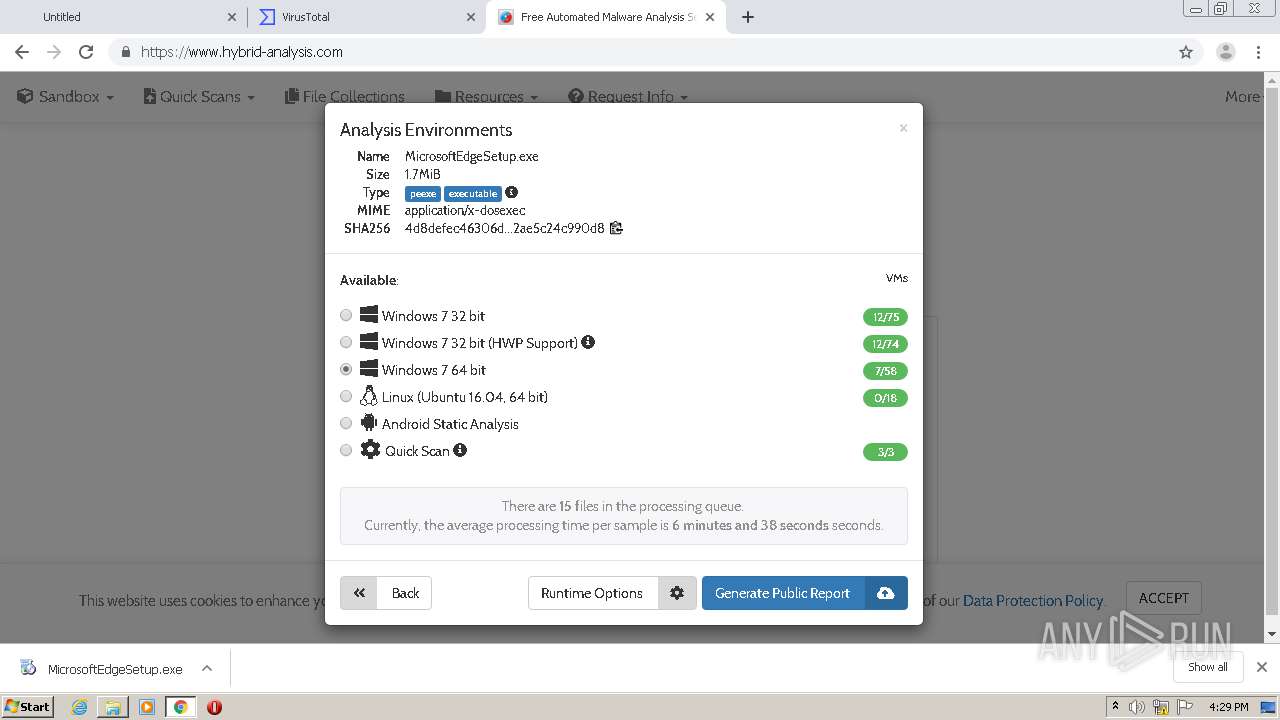The image size is (1280, 720).
Task: Click Chrome icon in taskbar
Action: [x=181, y=707]
